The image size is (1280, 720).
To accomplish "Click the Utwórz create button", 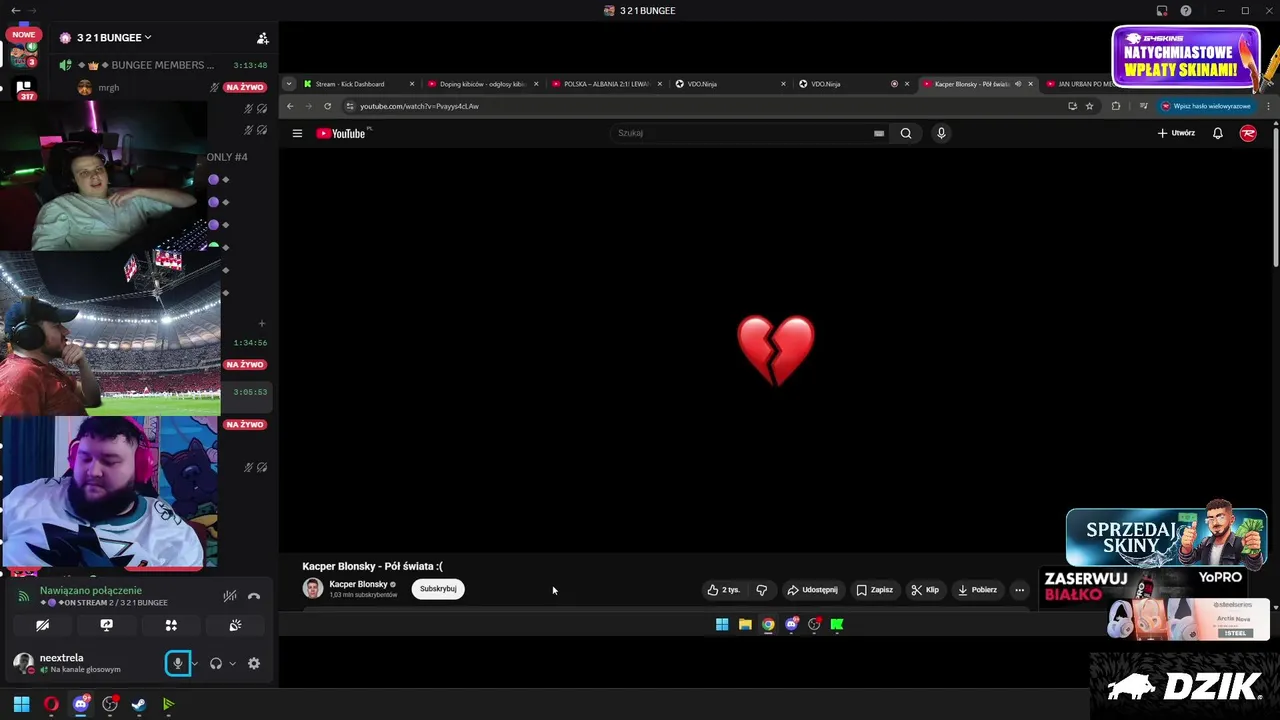I will tap(1176, 133).
